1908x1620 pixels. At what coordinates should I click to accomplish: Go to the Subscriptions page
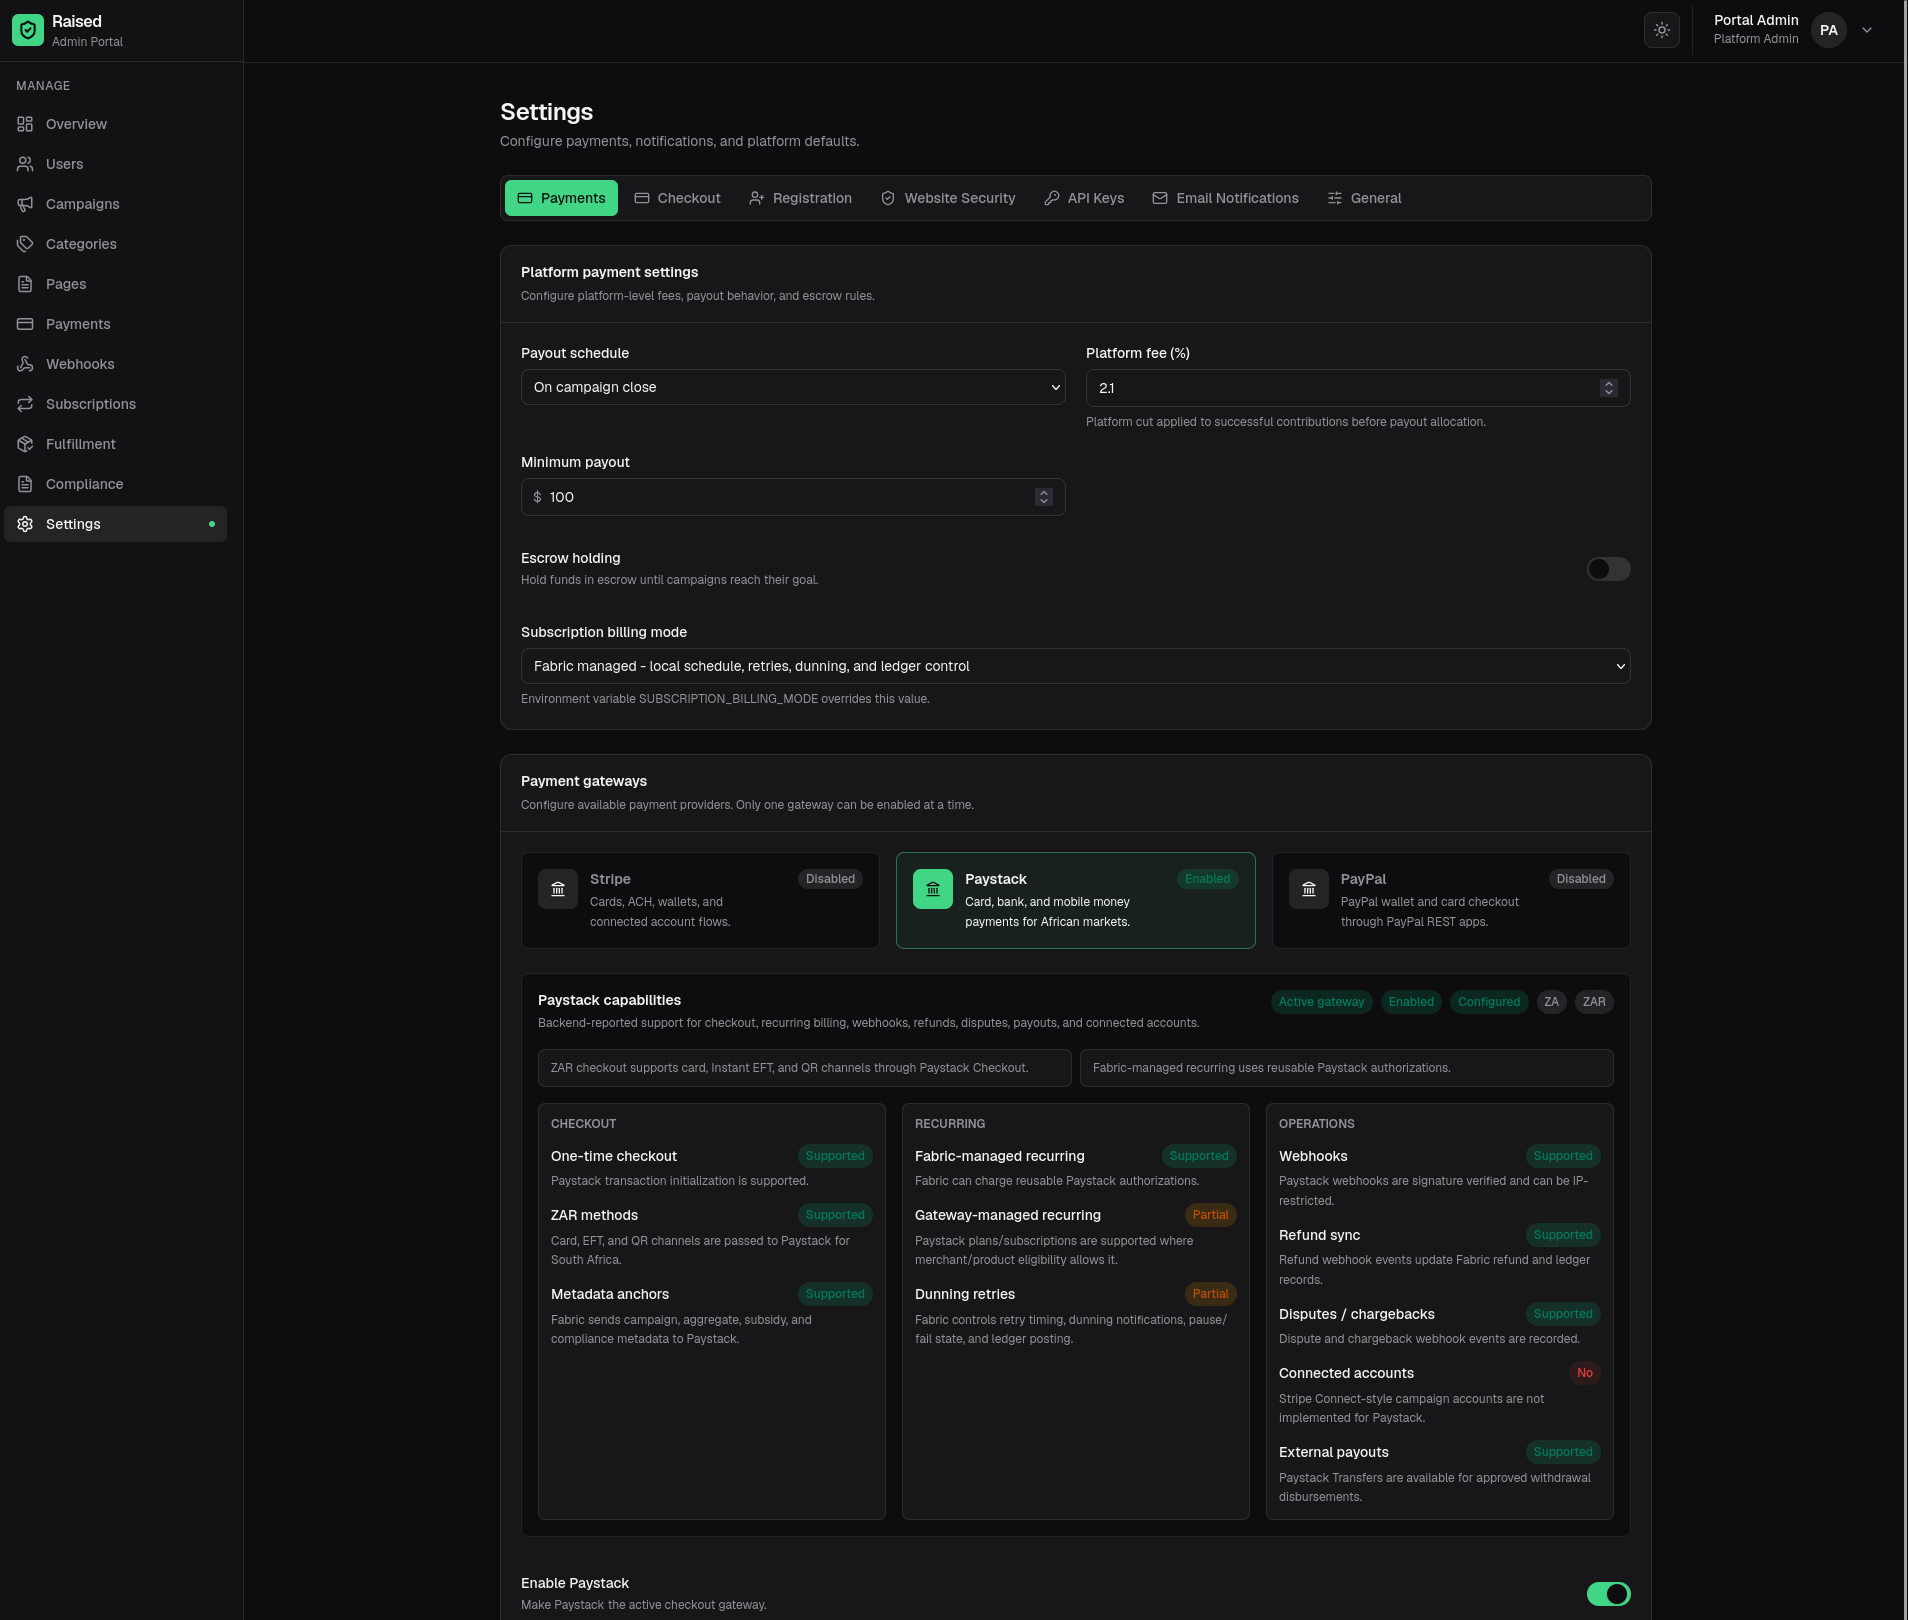115,404
